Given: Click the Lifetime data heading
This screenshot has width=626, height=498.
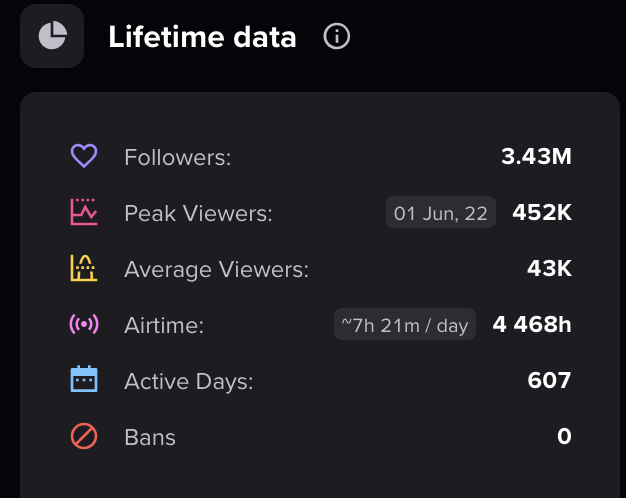Looking at the screenshot, I should click(x=202, y=37).
